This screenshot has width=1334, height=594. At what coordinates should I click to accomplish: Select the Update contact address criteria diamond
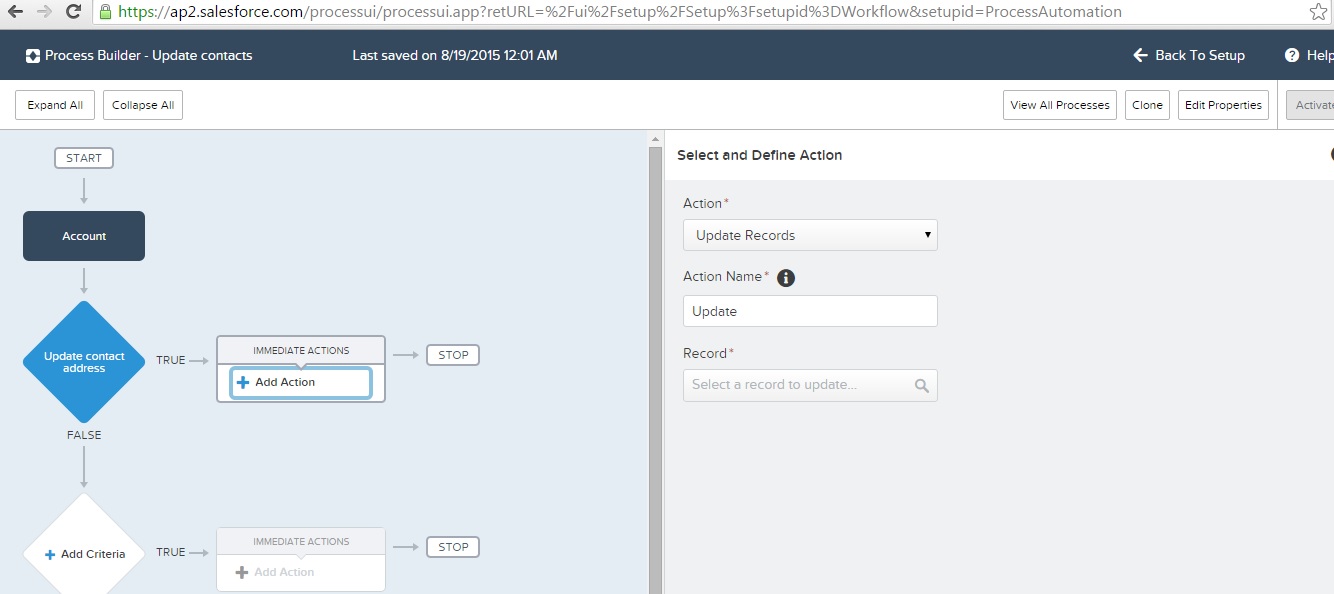tap(83, 362)
